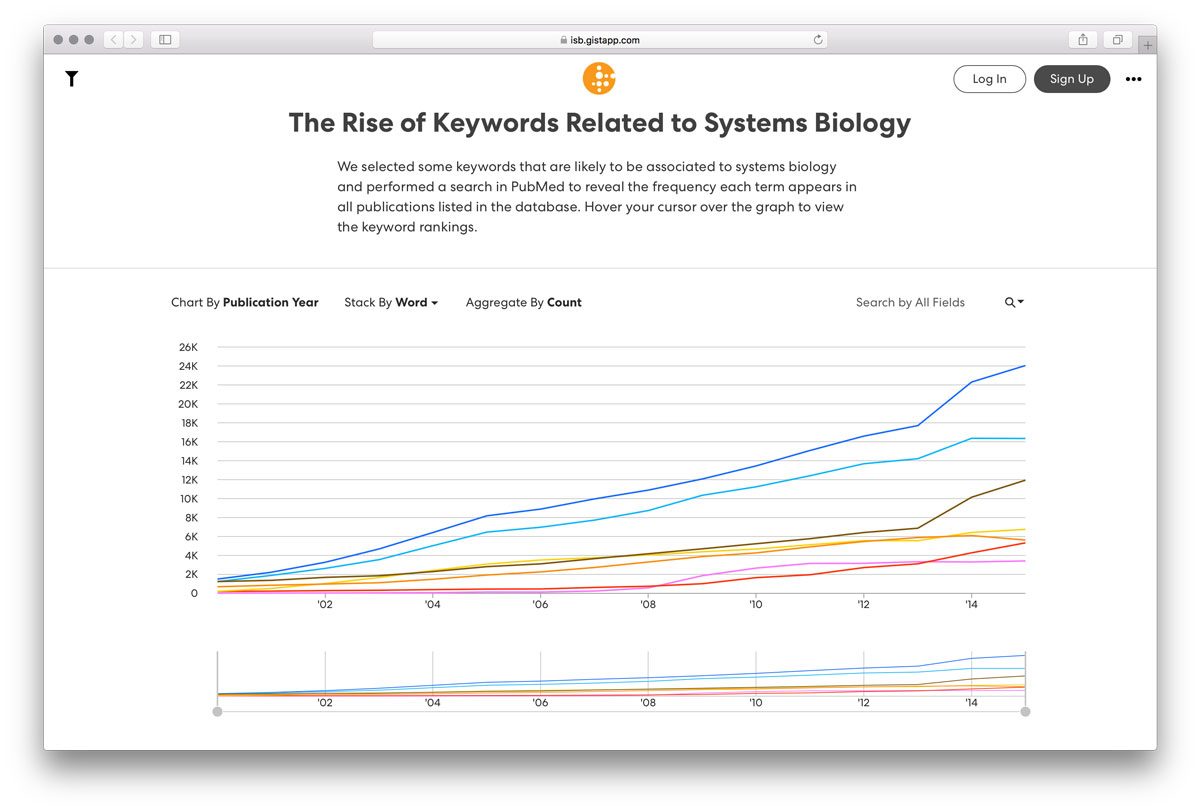
Task: Open the filter funnel icon
Action: coord(72,79)
